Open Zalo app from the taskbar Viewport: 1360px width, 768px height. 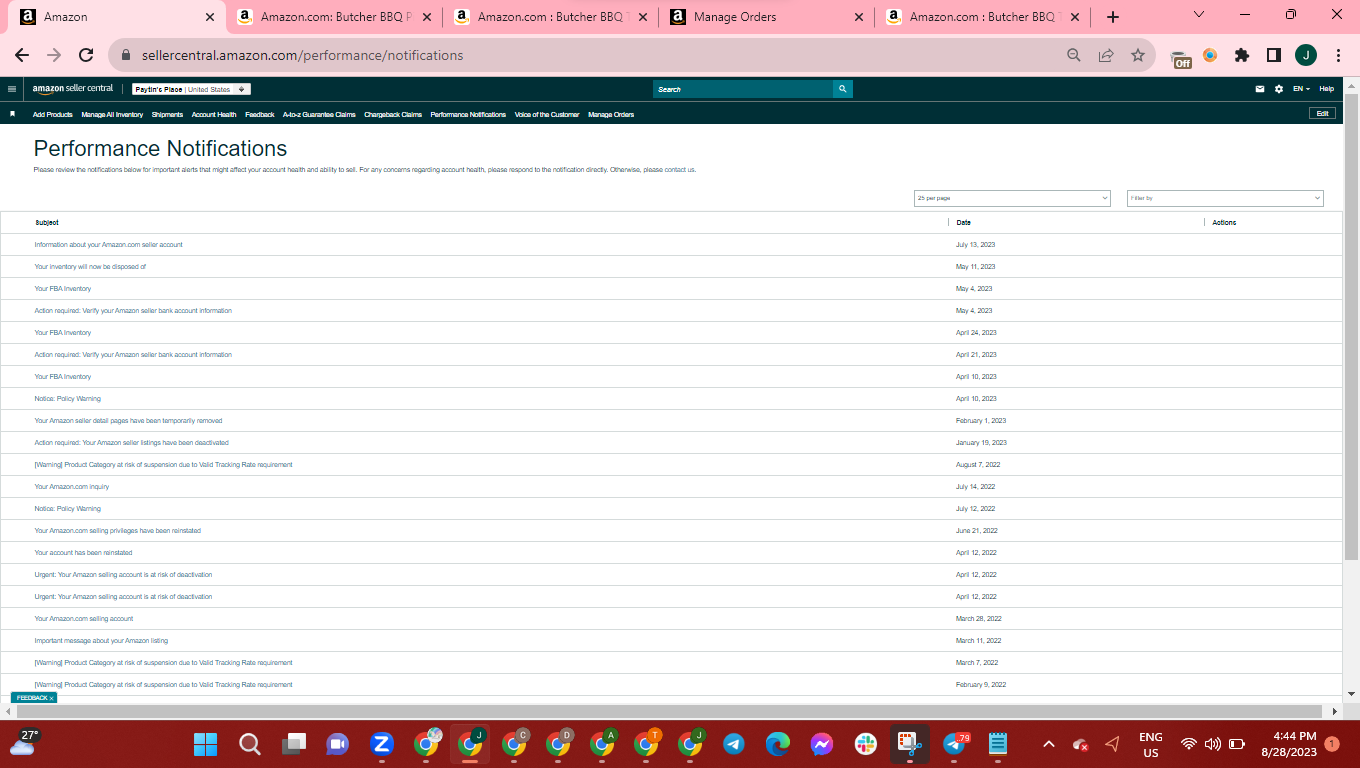[381, 744]
